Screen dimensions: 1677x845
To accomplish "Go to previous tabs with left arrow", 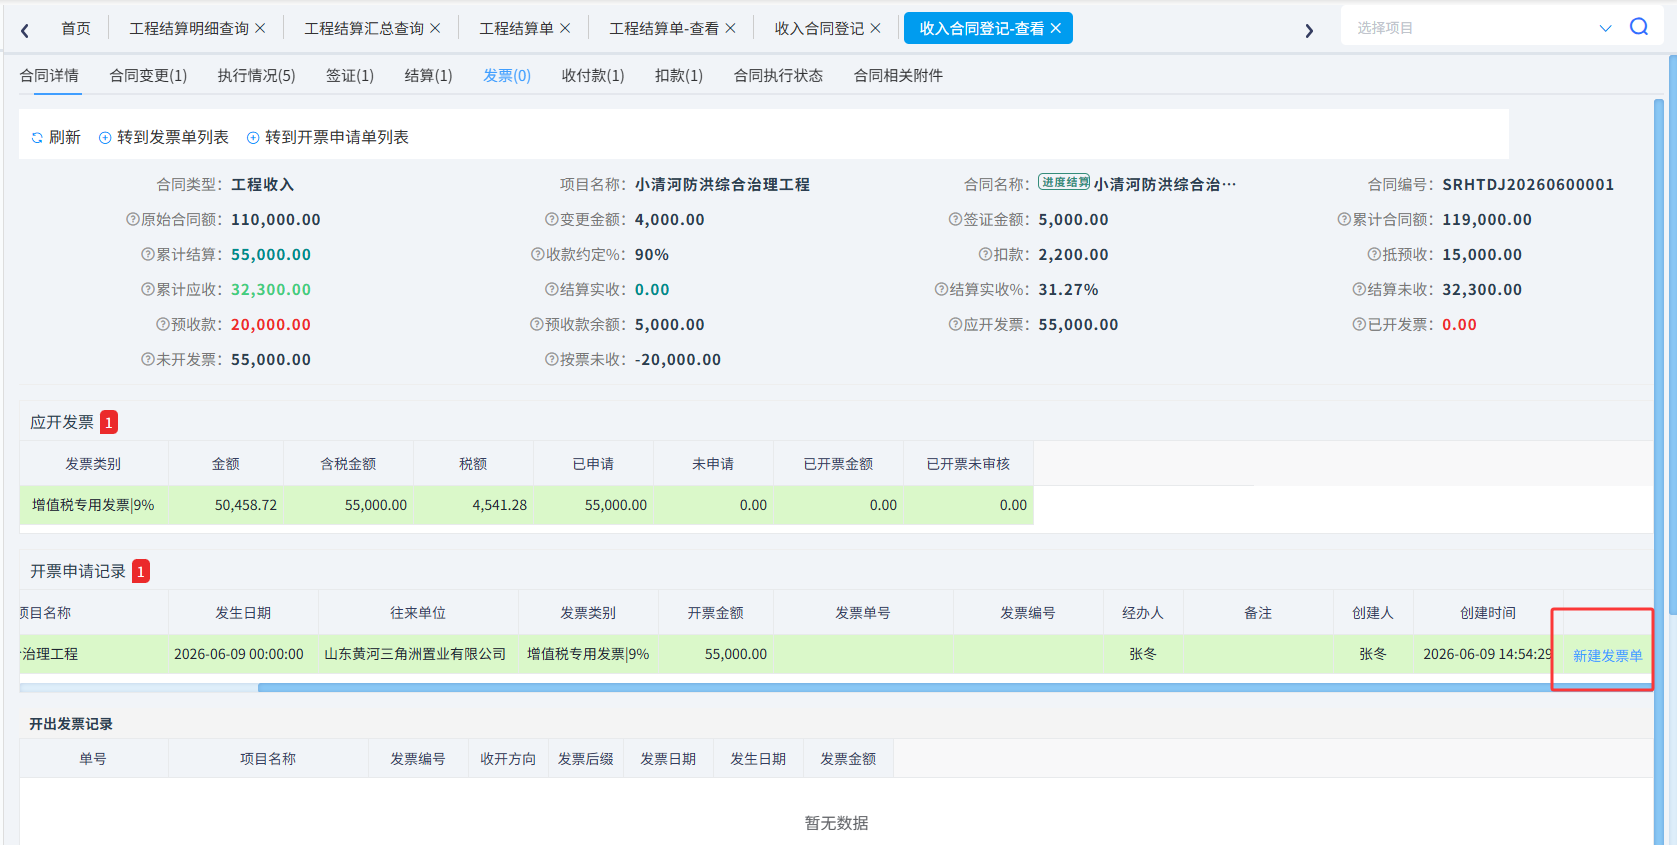I will click(25, 30).
